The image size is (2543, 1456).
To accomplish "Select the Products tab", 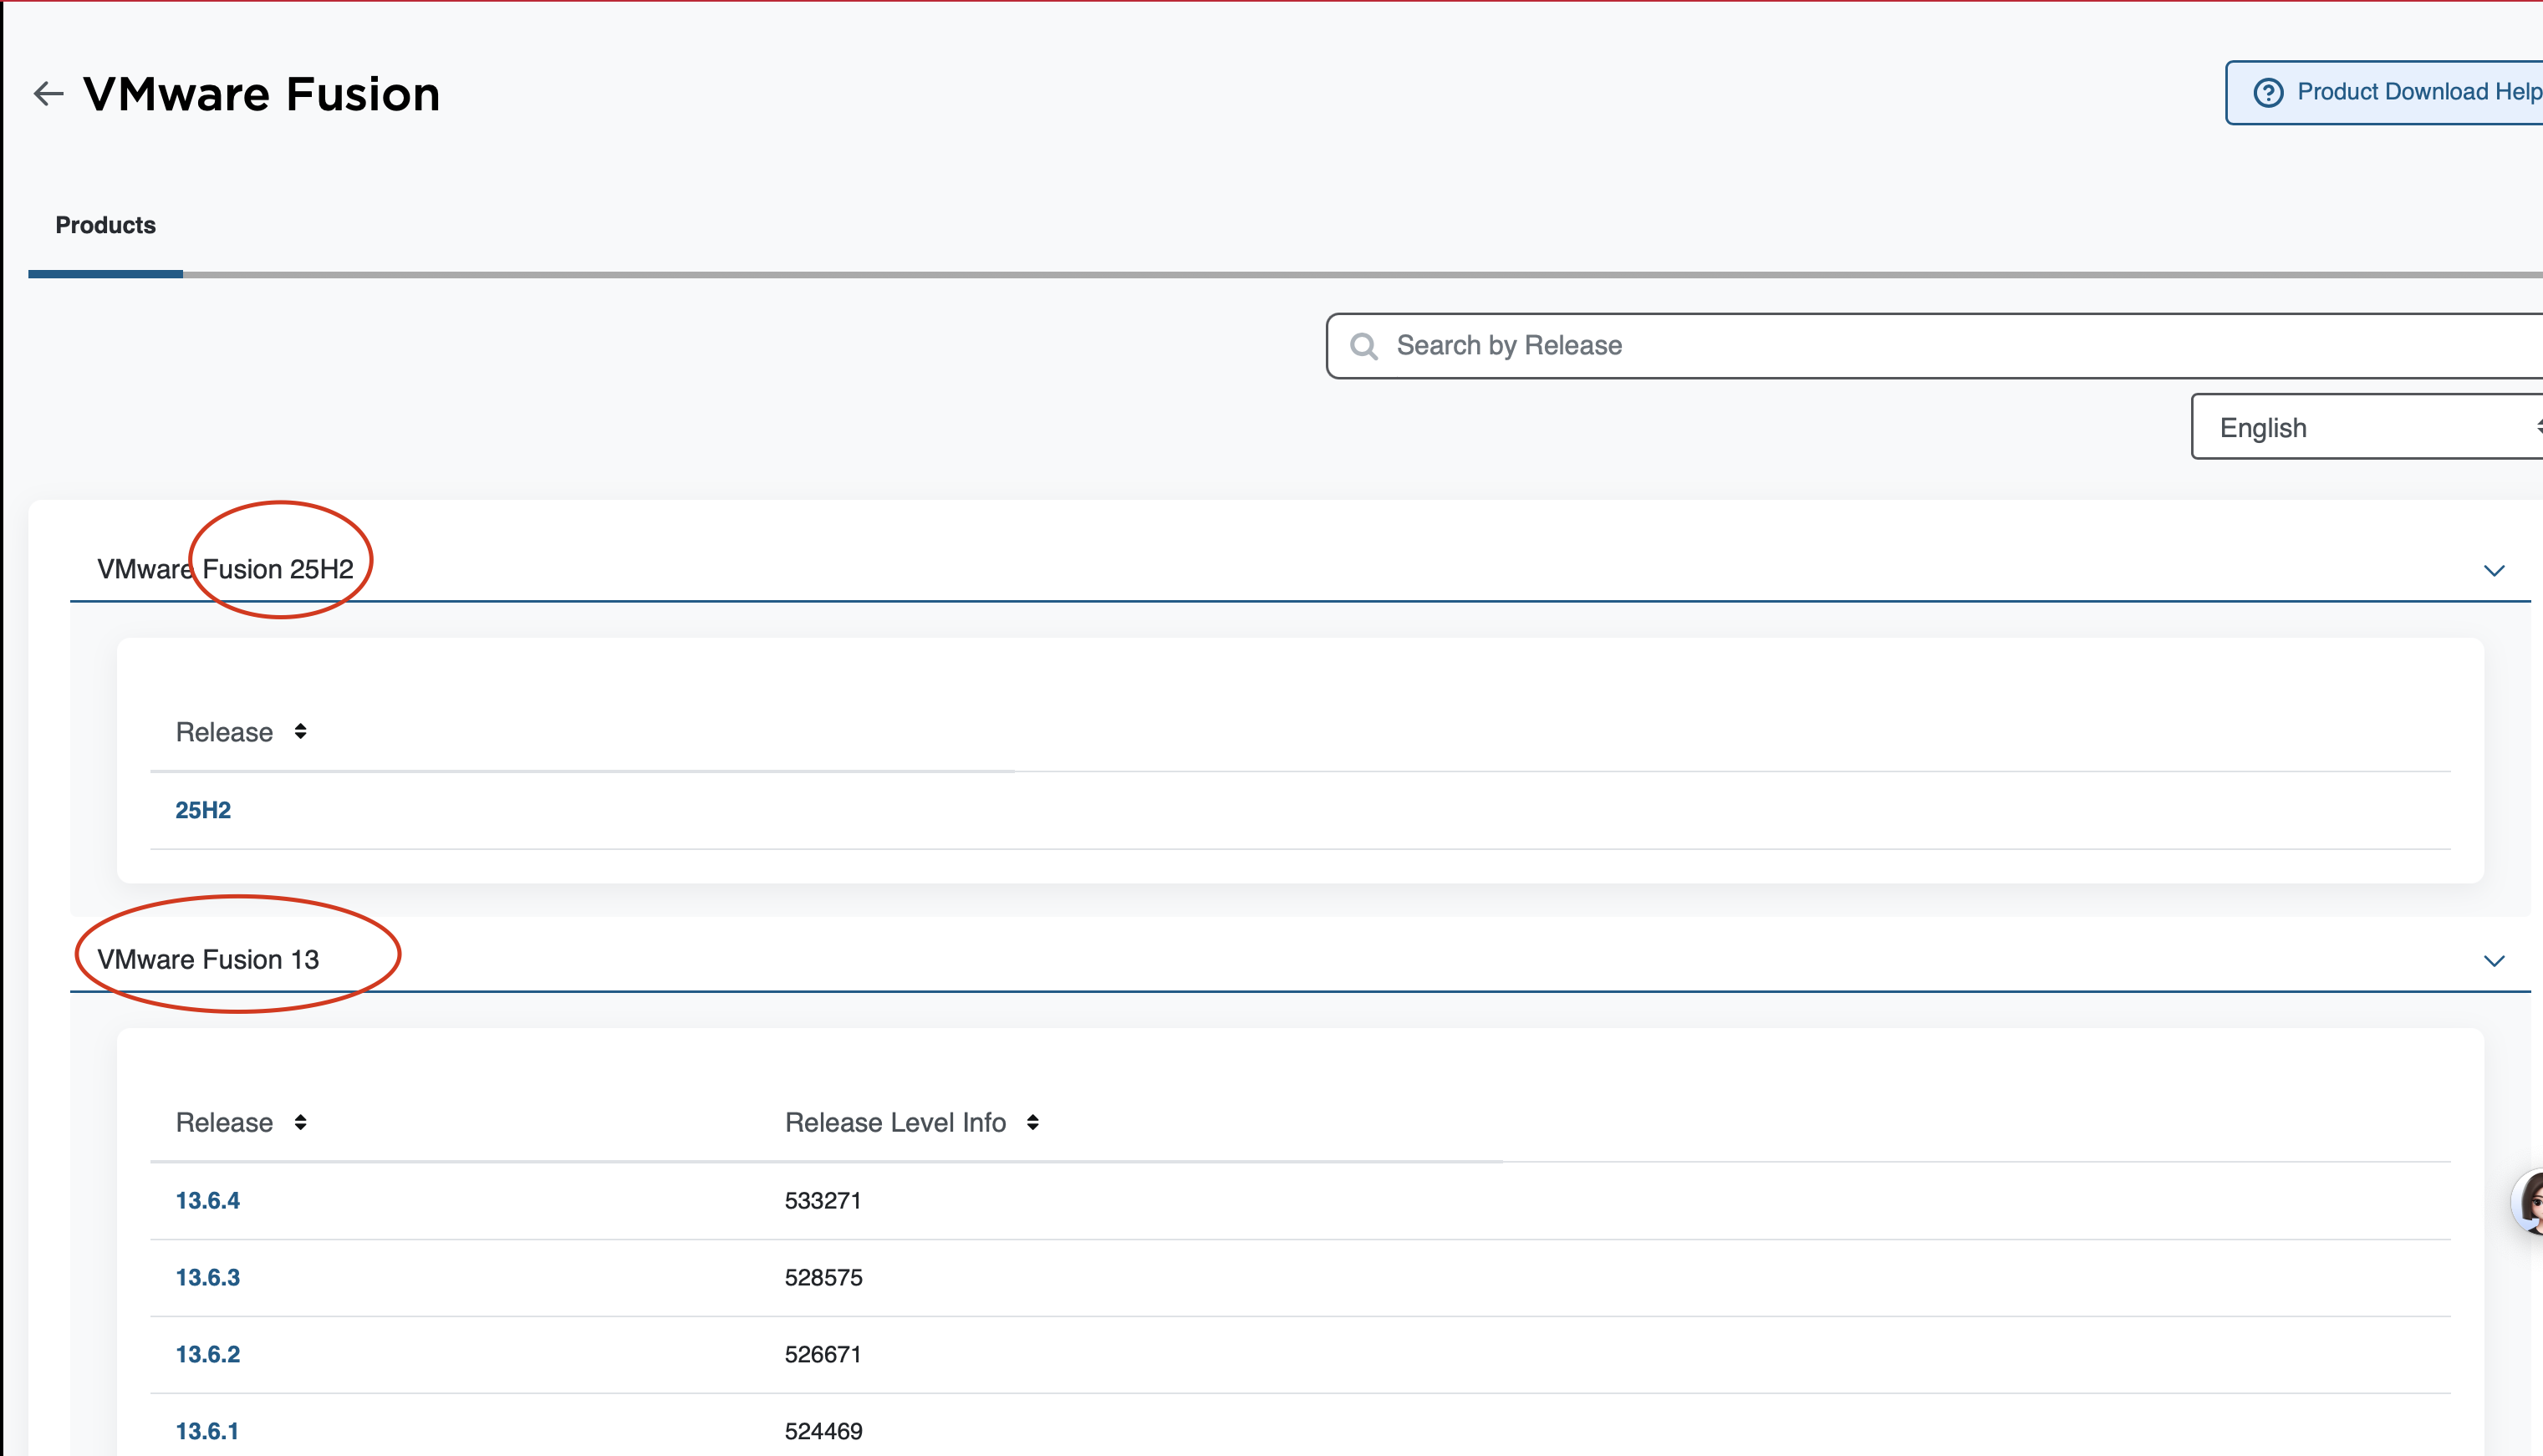I will [105, 225].
